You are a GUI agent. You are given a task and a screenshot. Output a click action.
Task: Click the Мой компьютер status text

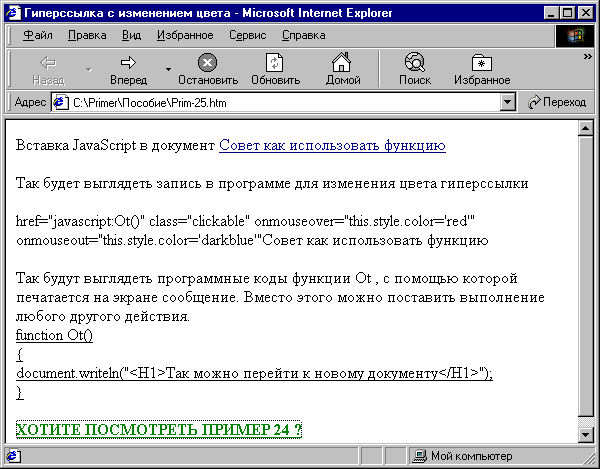(x=471, y=456)
